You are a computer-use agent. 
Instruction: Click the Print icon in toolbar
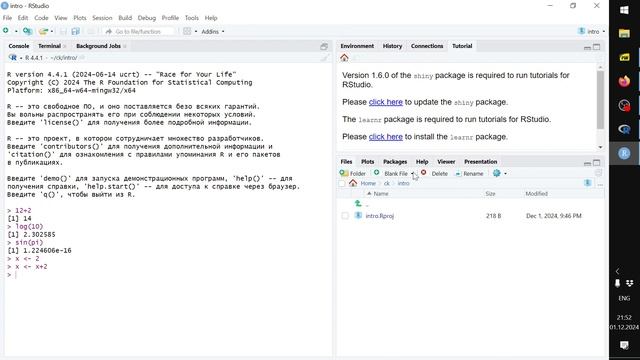pyautogui.click(x=91, y=31)
